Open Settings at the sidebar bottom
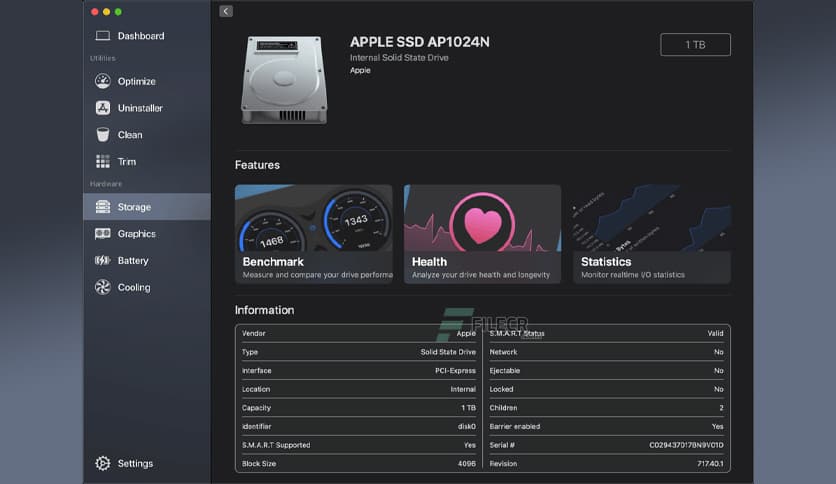 (x=147, y=463)
